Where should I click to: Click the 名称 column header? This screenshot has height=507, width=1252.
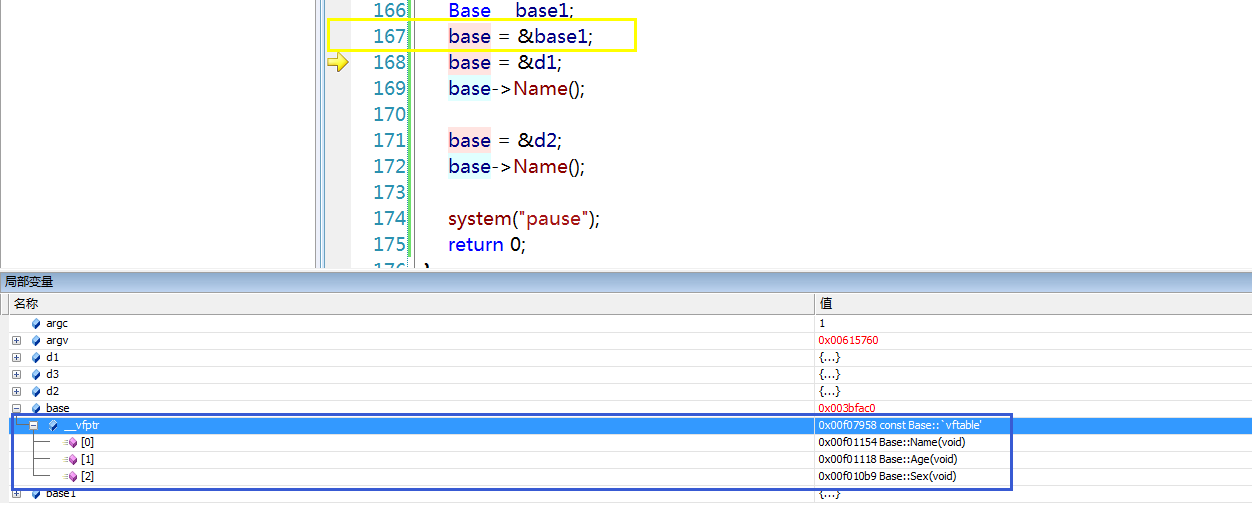(411, 303)
